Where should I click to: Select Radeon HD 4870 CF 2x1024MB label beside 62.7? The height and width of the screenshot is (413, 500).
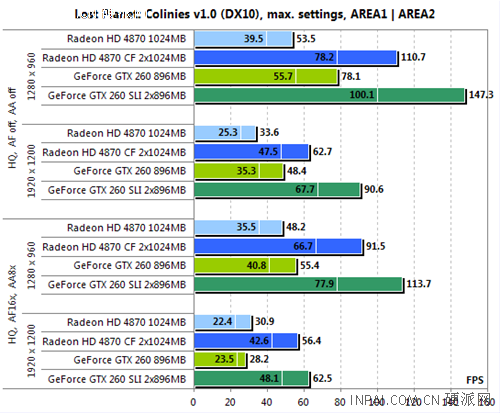[114, 153]
